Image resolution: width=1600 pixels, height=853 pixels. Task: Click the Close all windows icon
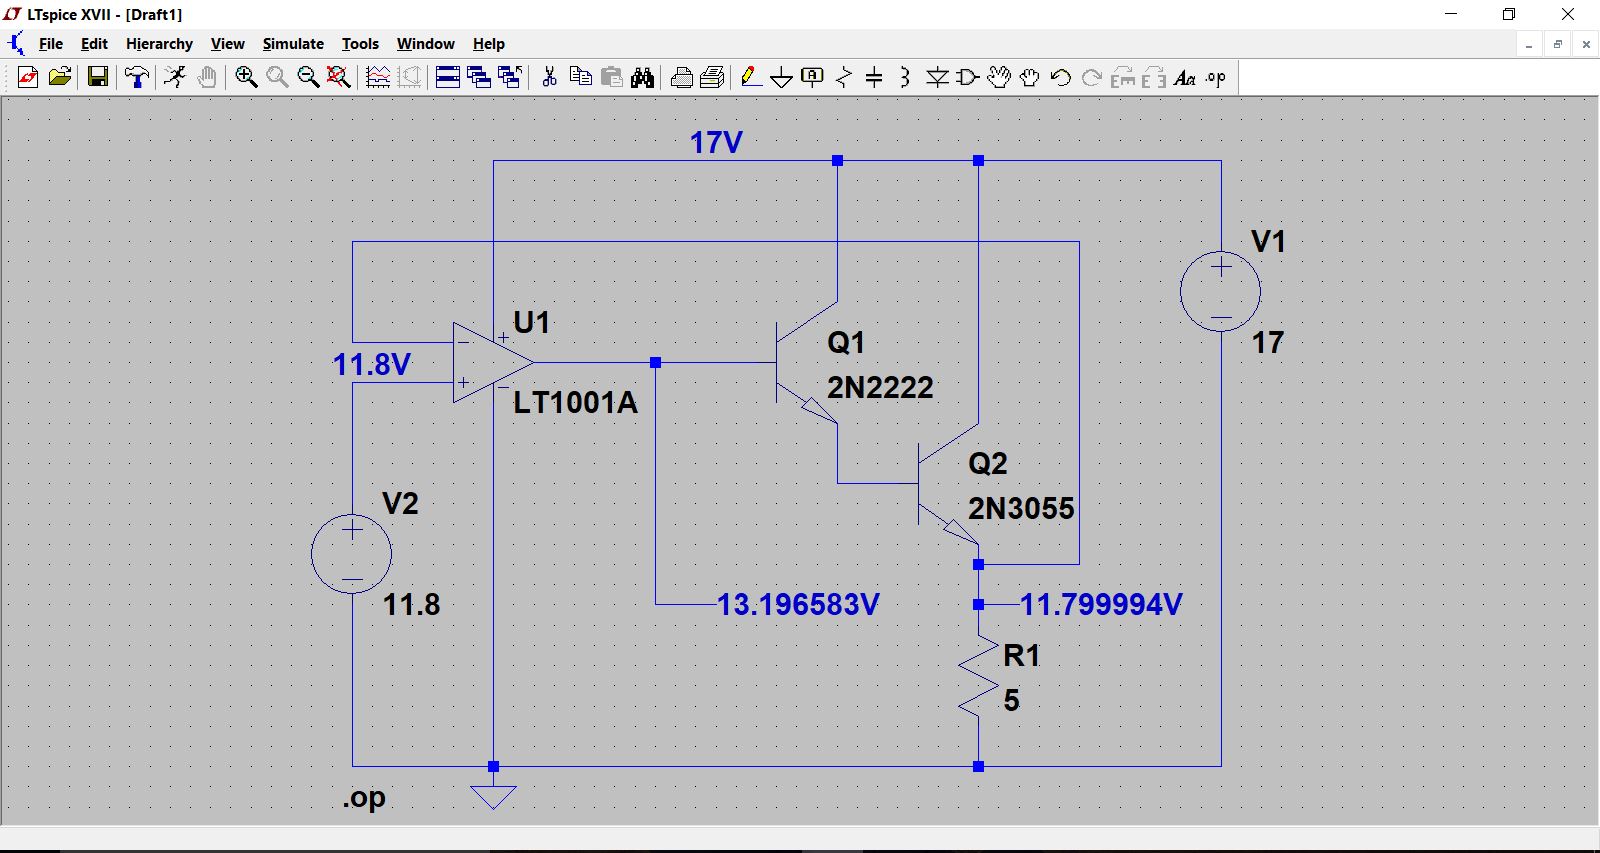point(510,77)
